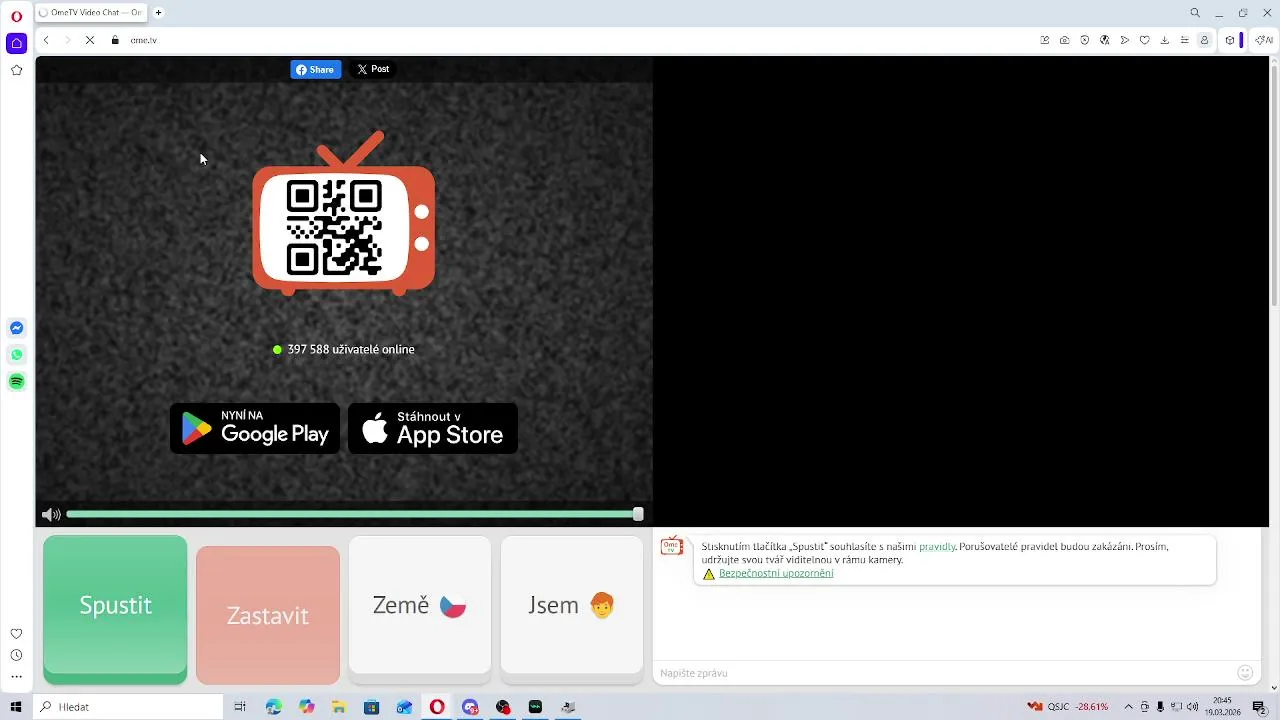Go forward with browser forward arrow
This screenshot has height=720, width=1280.
pos(67,40)
